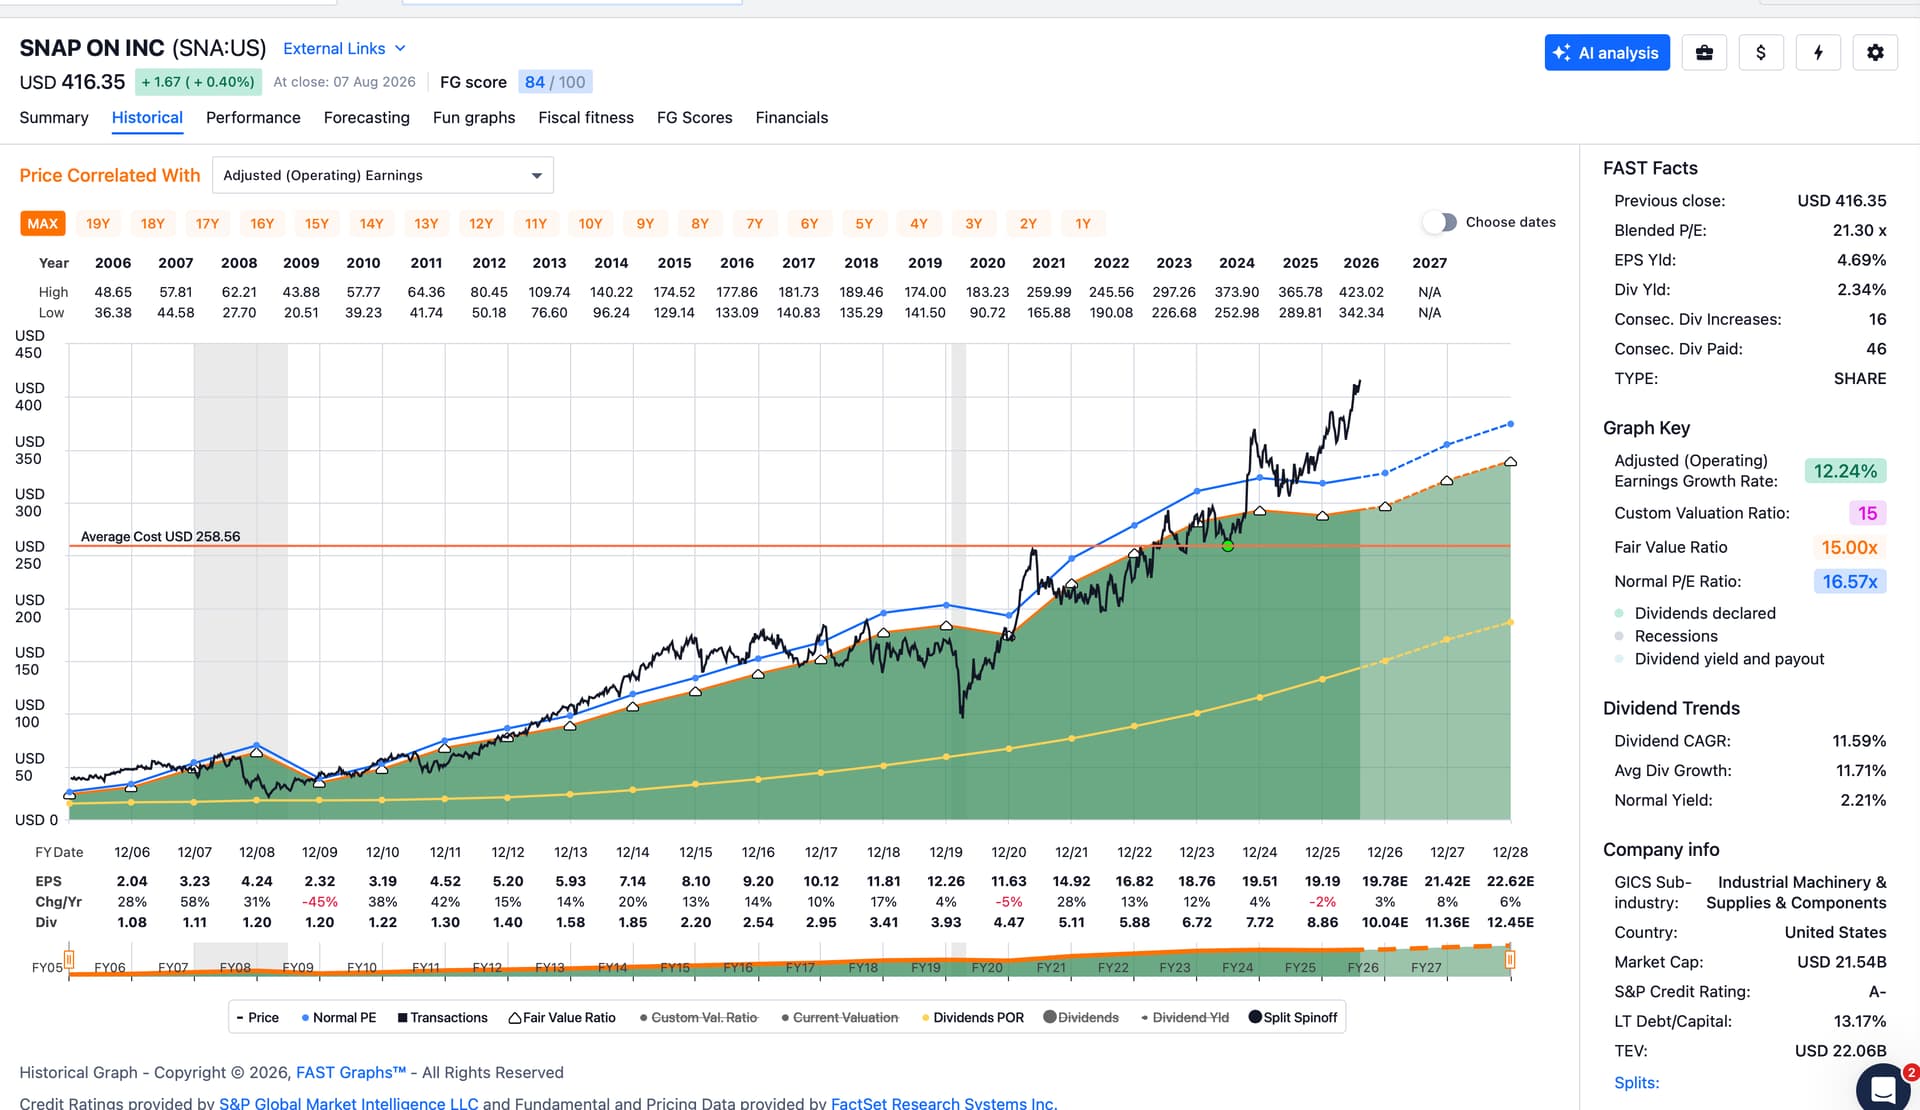The height and width of the screenshot is (1110, 1920).
Task: Toggle Fair Value Ratio legend item
Action: 562,1017
